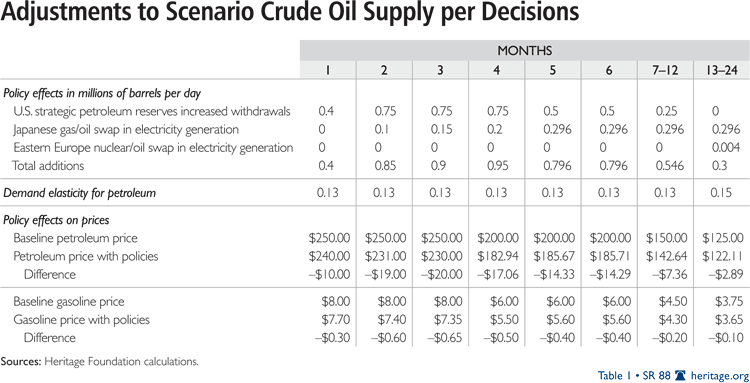Click the Japanese gas/oil swap row label
Viewport: 750px width, 383px height.
(x=126, y=130)
